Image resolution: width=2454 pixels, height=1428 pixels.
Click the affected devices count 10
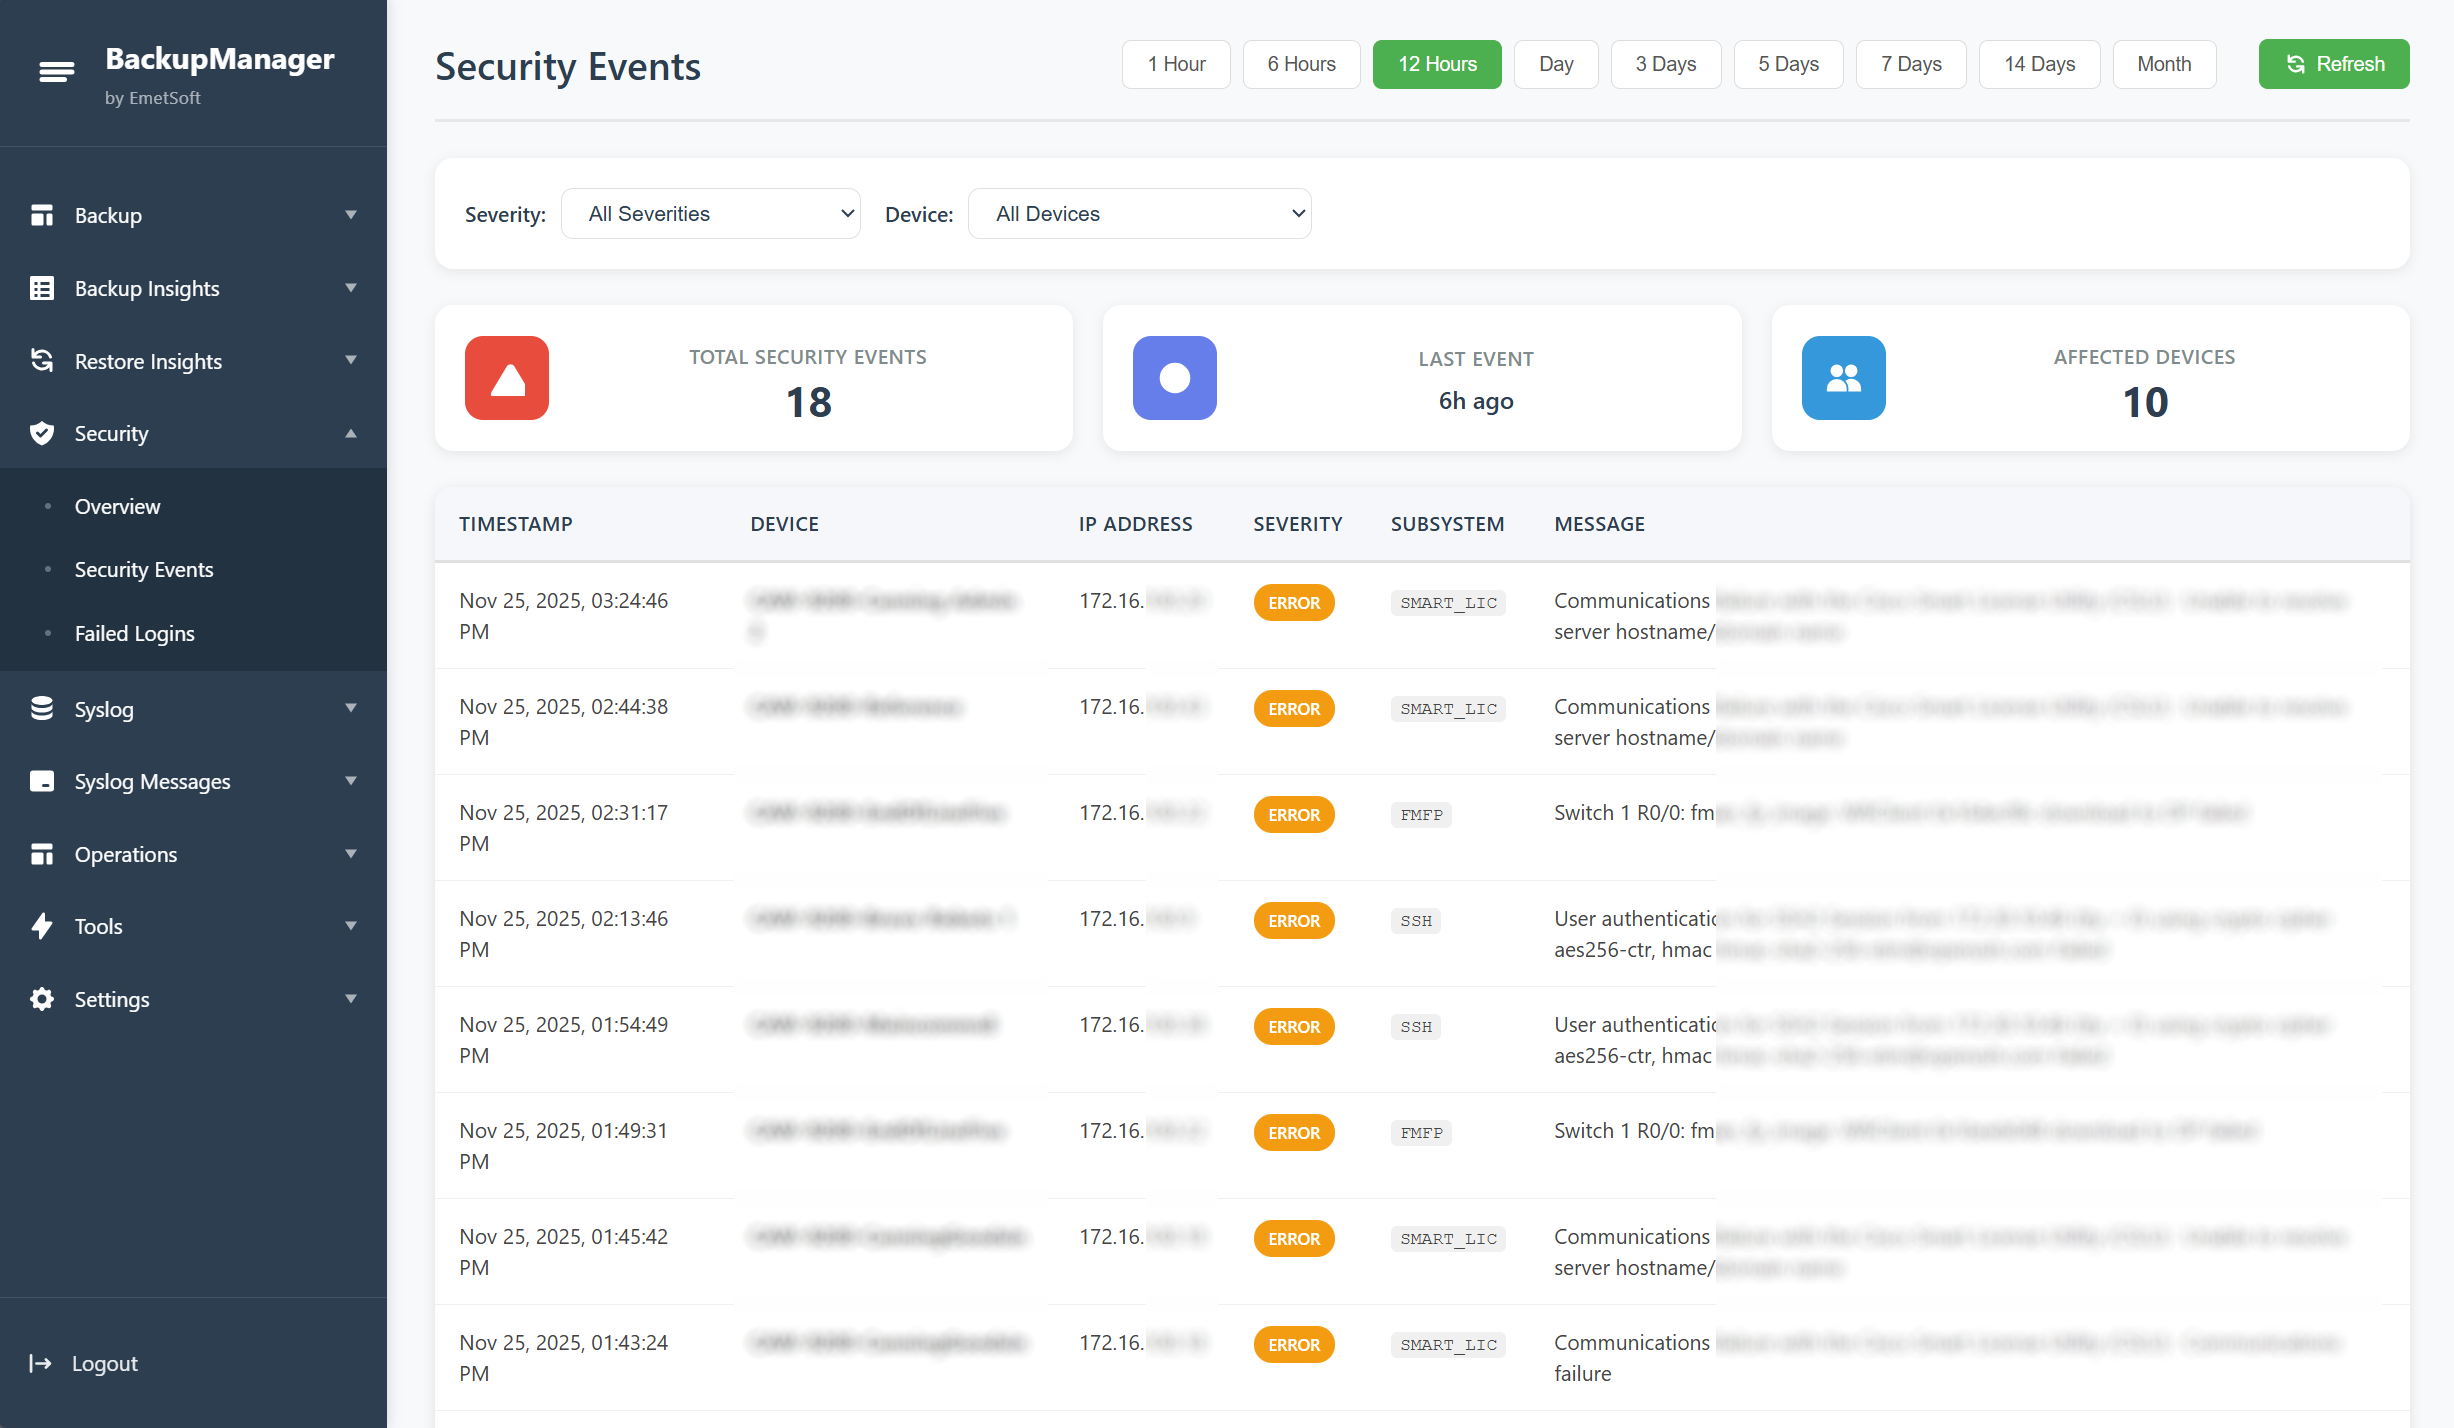click(x=2145, y=402)
